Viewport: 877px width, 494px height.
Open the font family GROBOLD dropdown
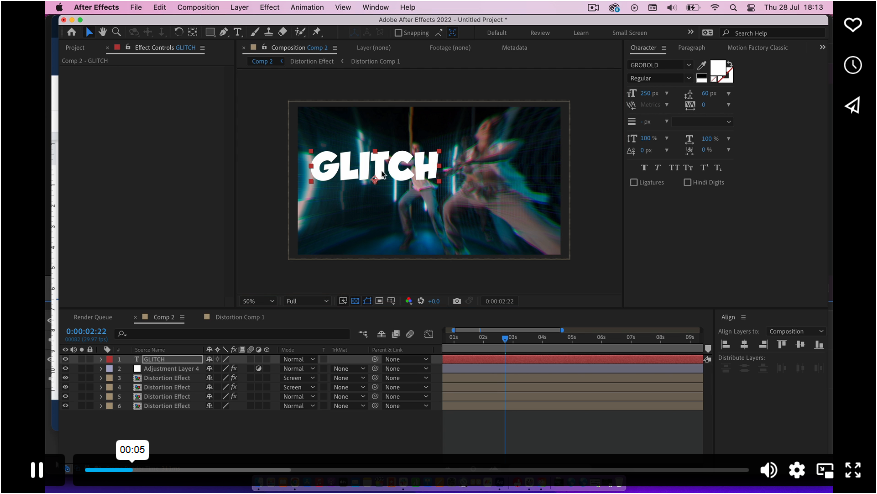click(x=660, y=65)
